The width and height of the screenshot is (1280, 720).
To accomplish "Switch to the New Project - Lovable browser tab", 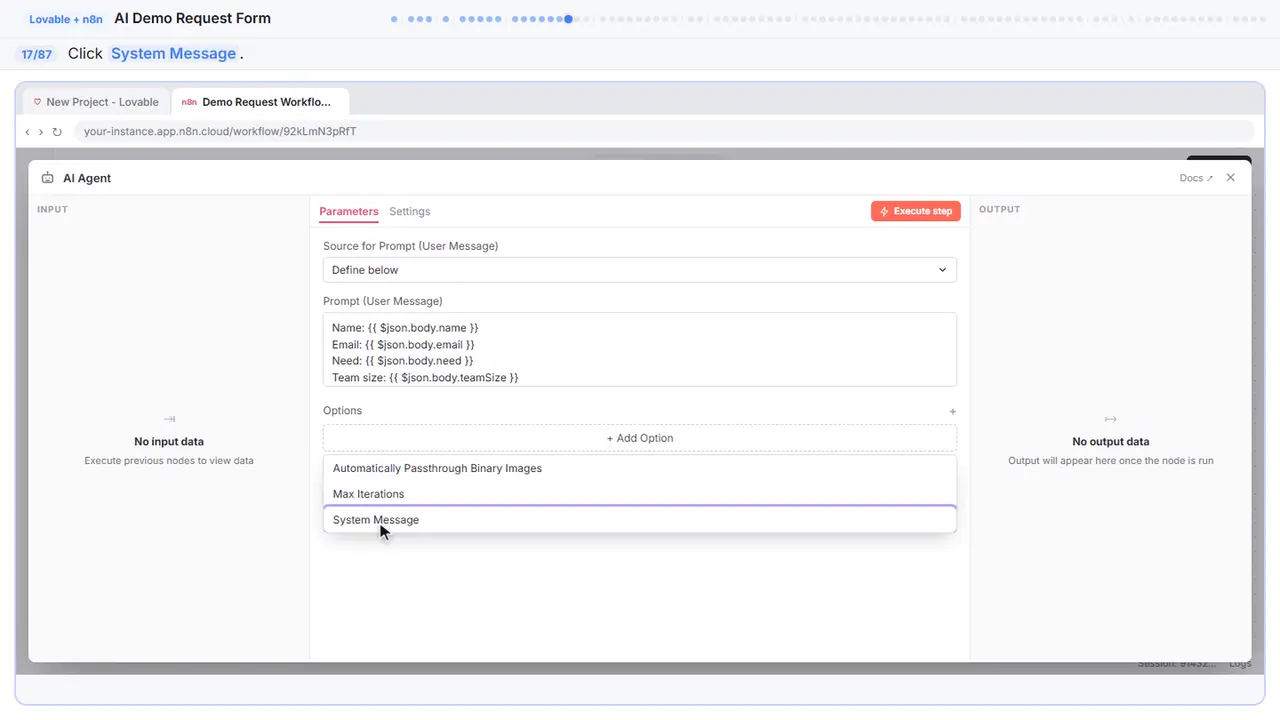I will pos(96,102).
